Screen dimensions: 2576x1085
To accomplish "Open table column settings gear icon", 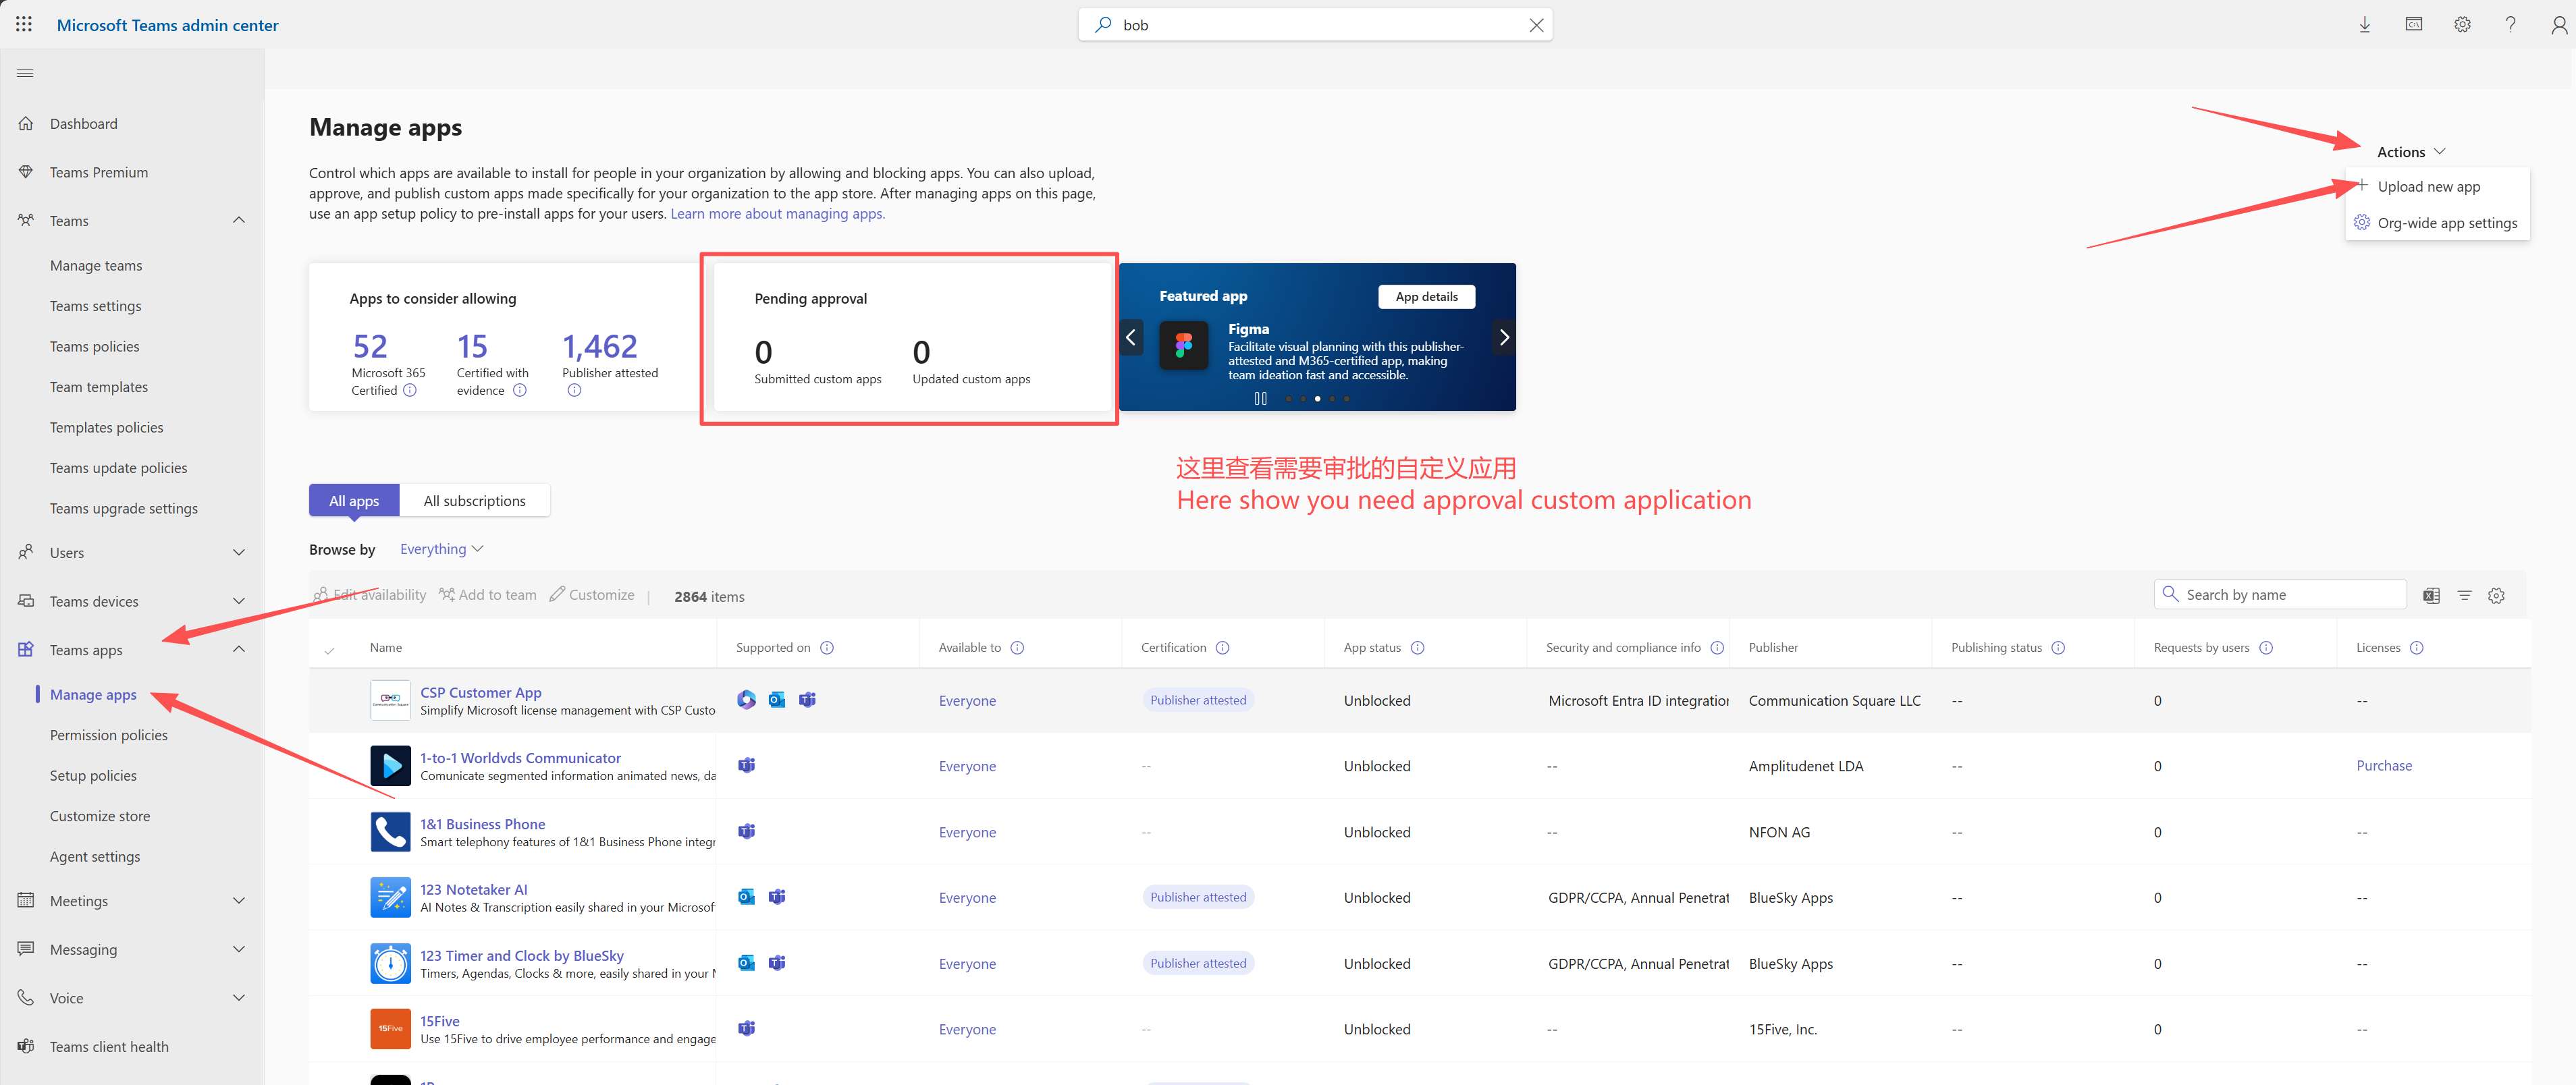I will click(2496, 596).
